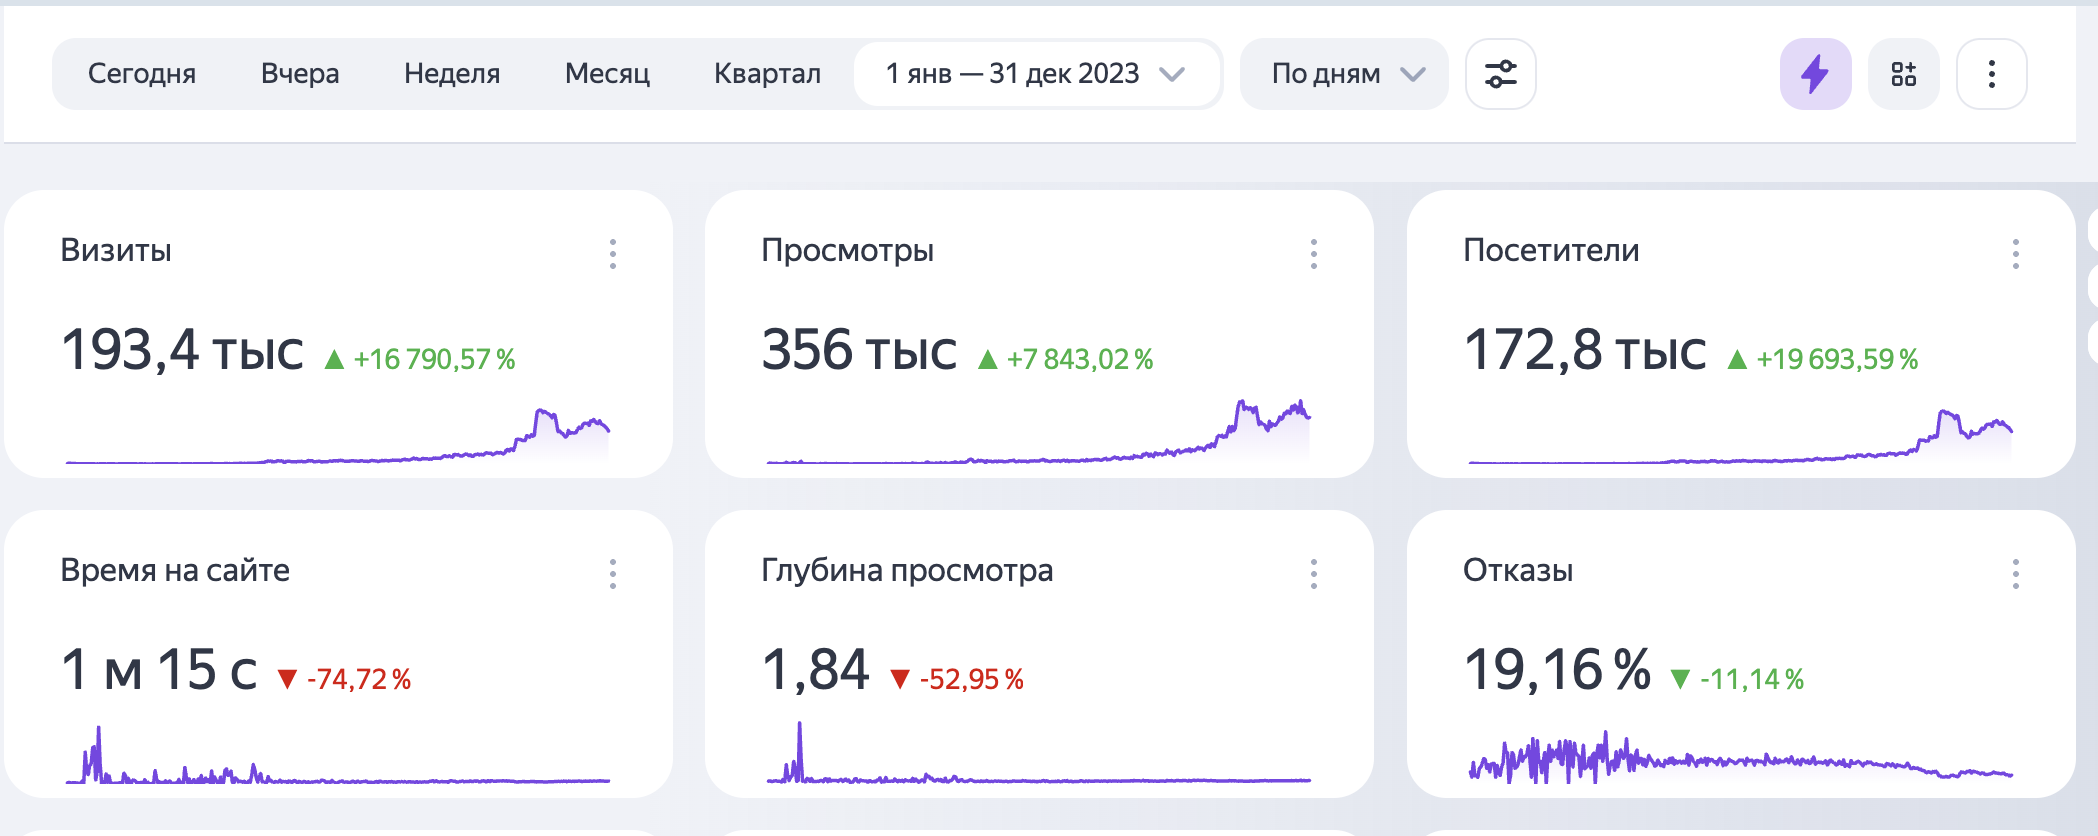This screenshot has width=2098, height=836.
Task: Choose the Неделя period tab
Action: tap(452, 74)
